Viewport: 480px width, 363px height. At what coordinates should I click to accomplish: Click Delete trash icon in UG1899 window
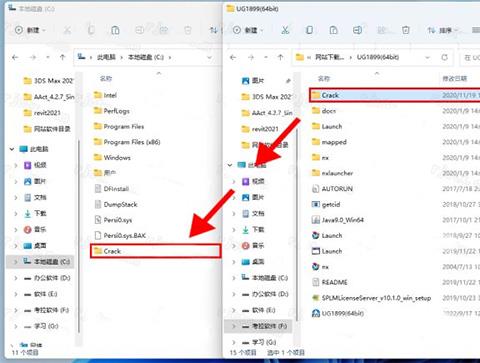coord(406,30)
